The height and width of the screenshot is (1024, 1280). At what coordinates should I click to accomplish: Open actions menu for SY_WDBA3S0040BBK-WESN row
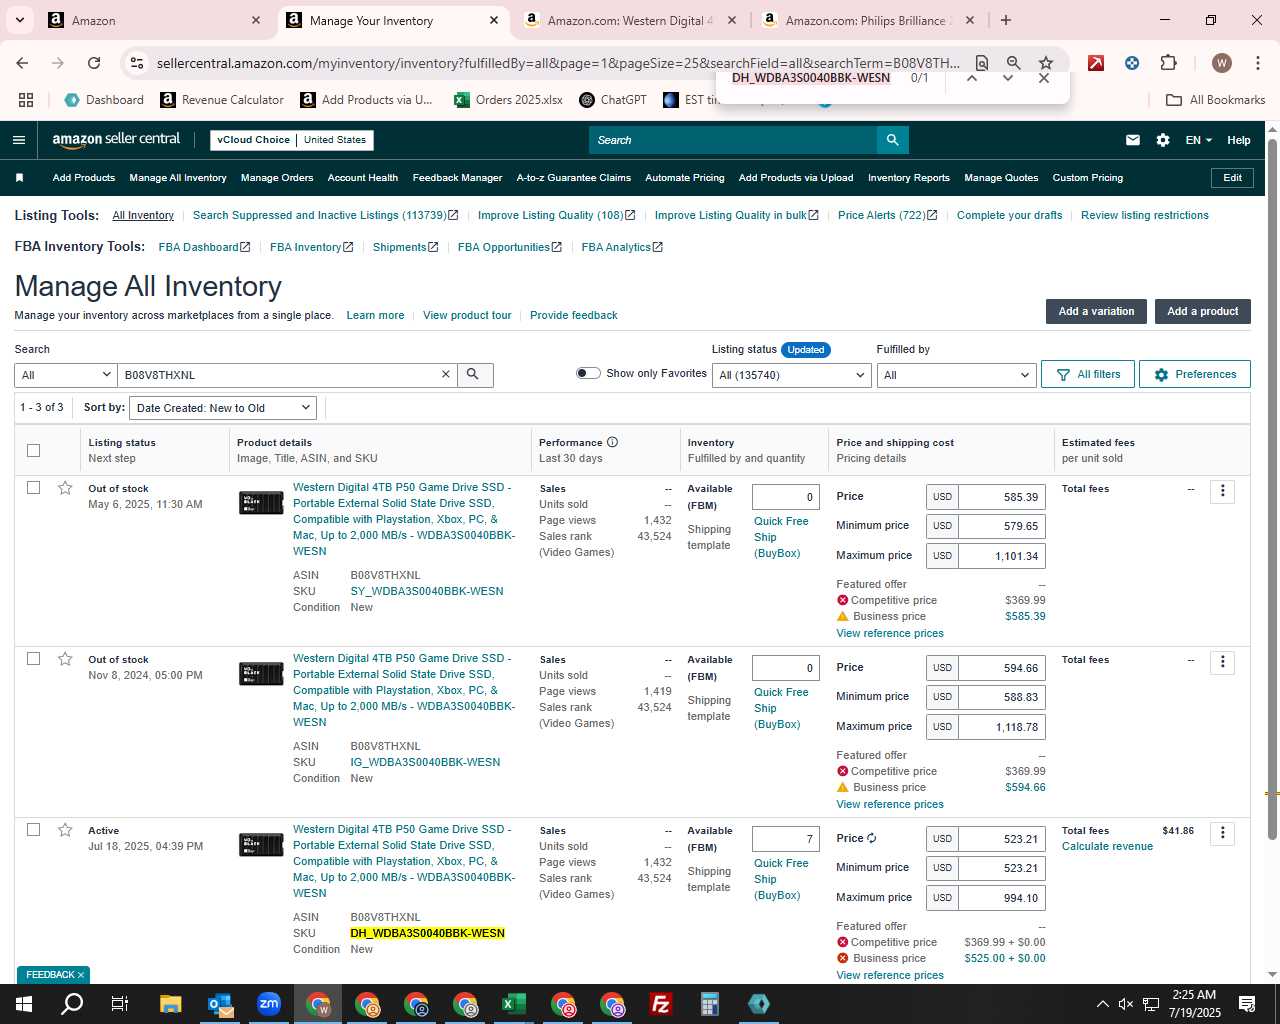(1222, 491)
